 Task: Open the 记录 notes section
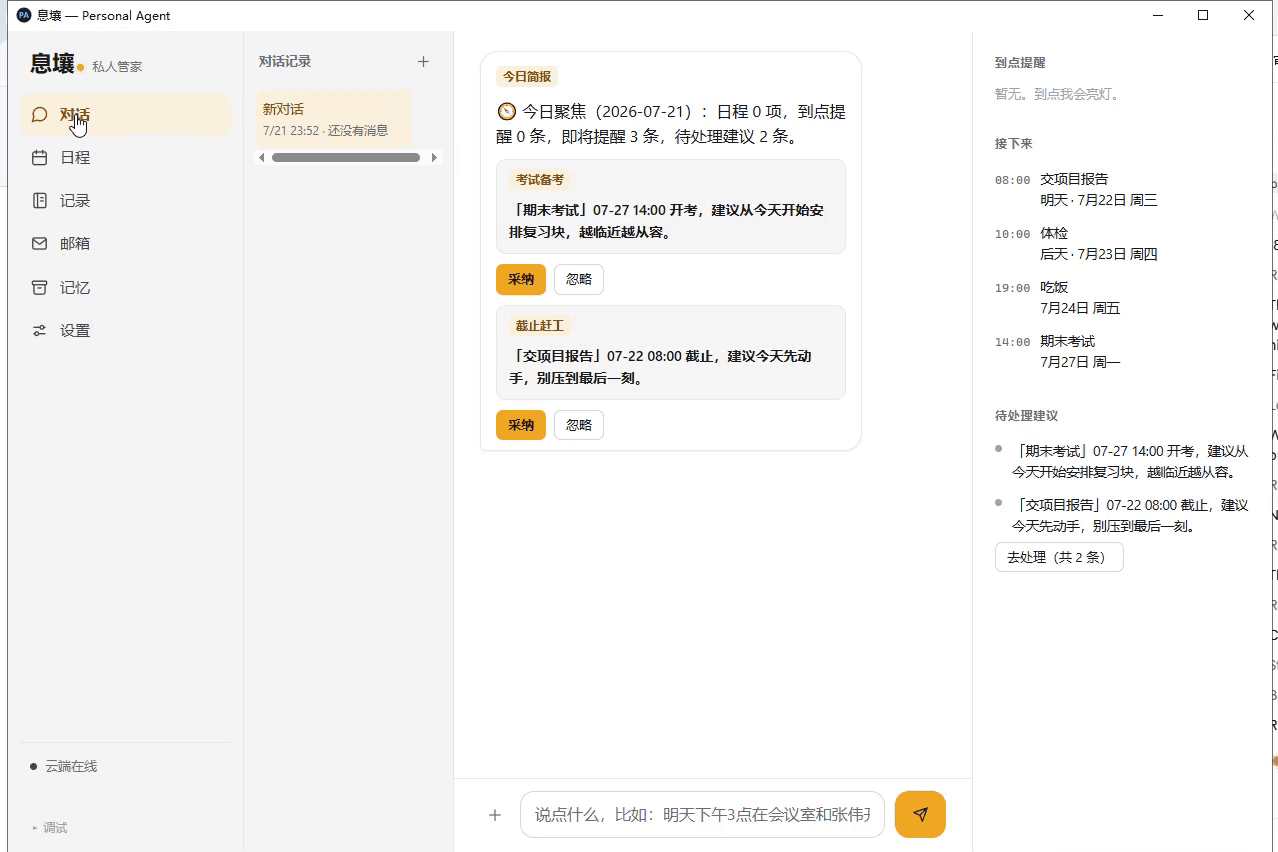125,201
